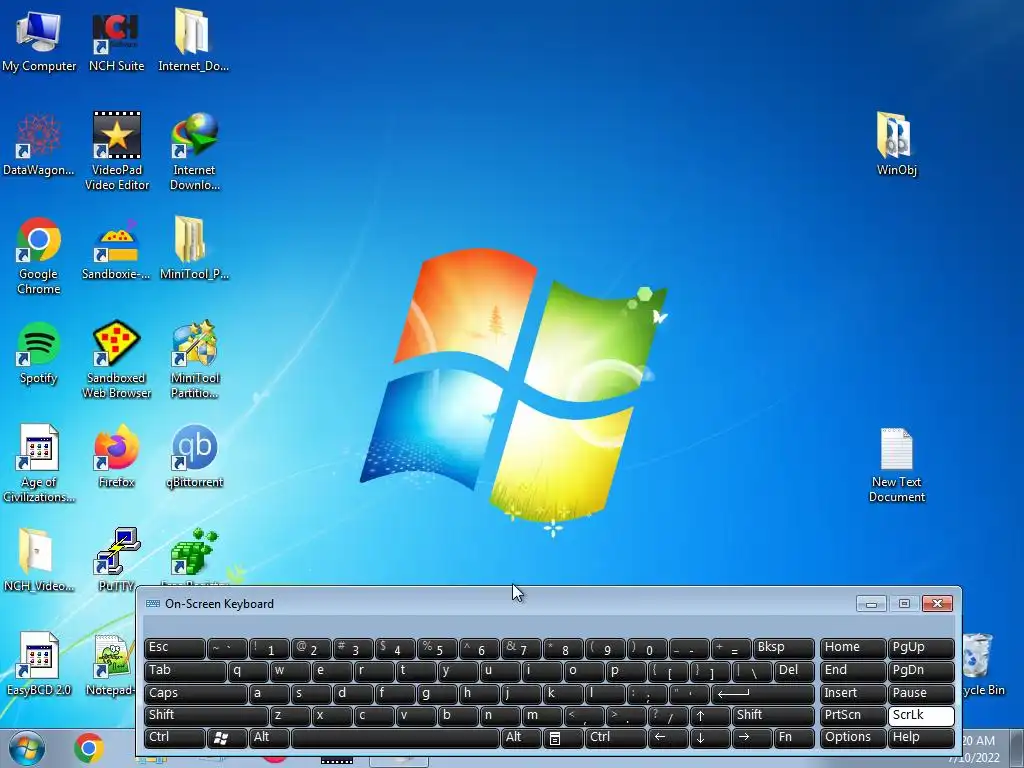Click the Help key on the keyboard
This screenshot has height=768, width=1024.
click(921, 737)
